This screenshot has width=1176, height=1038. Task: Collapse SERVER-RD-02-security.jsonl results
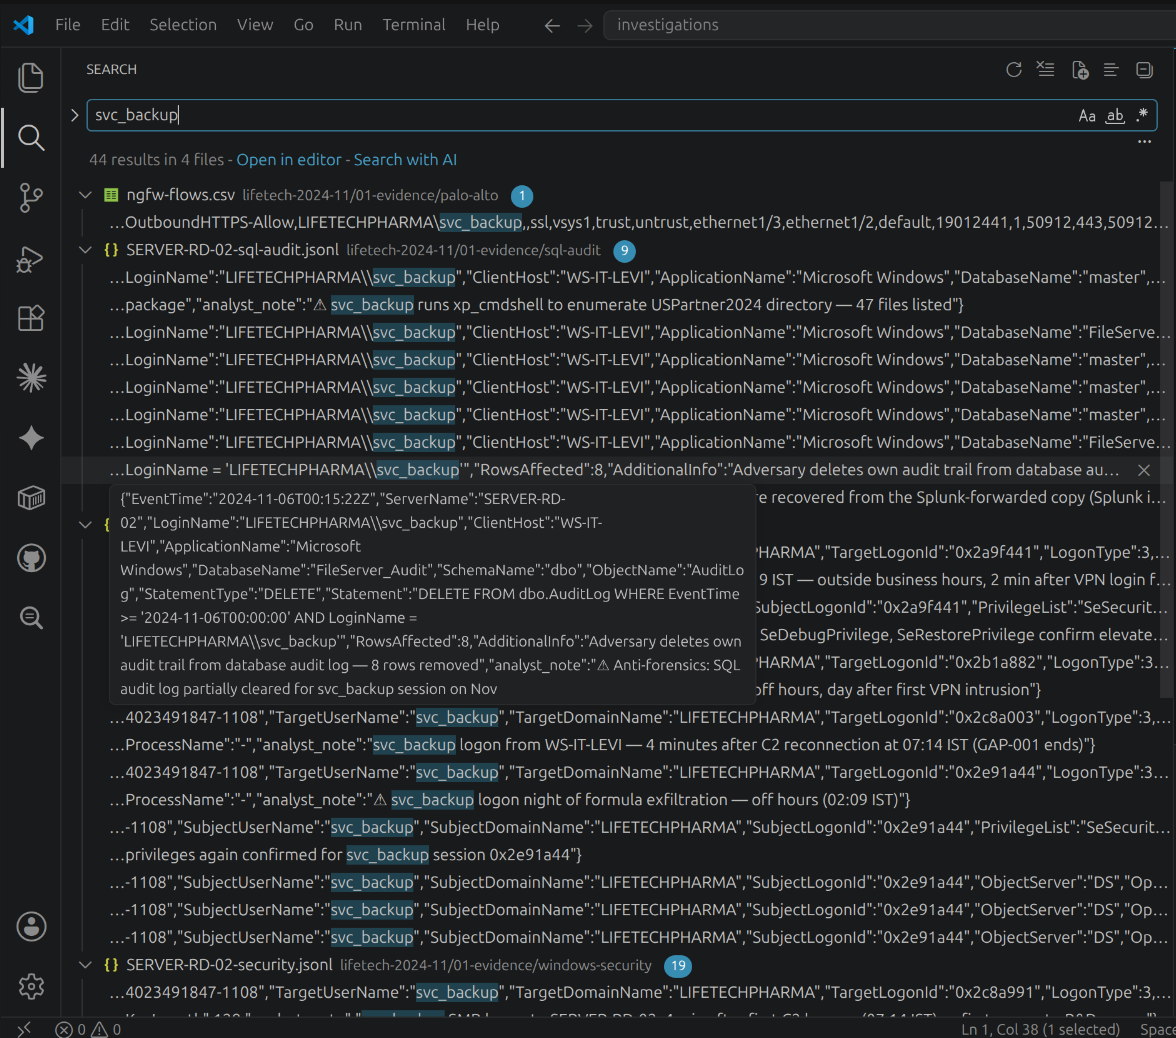(86, 965)
